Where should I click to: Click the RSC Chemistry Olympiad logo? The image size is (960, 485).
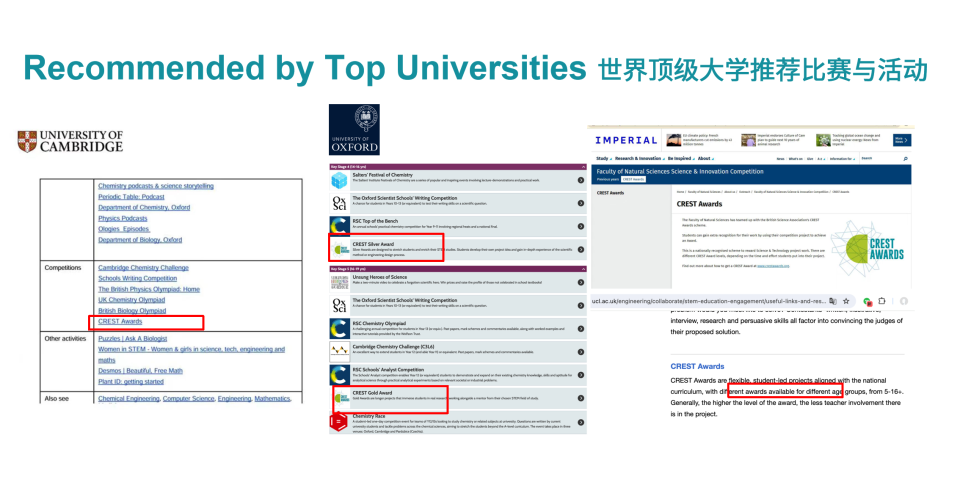pyautogui.click(x=339, y=328)
